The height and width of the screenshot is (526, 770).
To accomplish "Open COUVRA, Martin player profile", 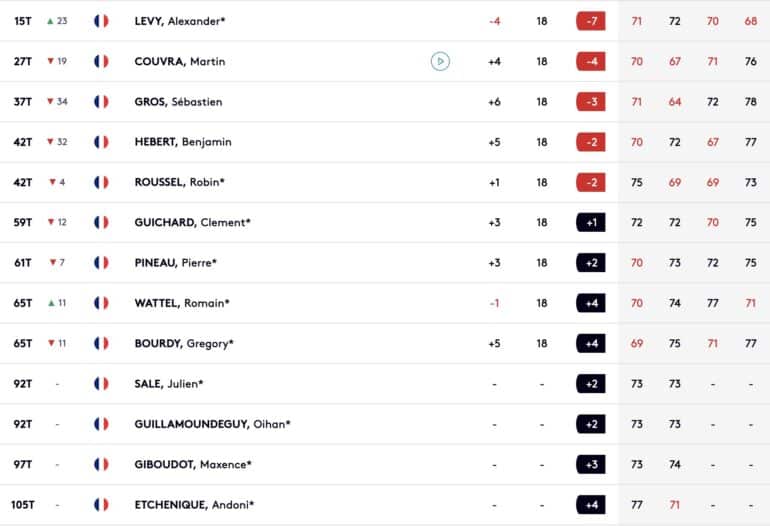I will 180,61.
